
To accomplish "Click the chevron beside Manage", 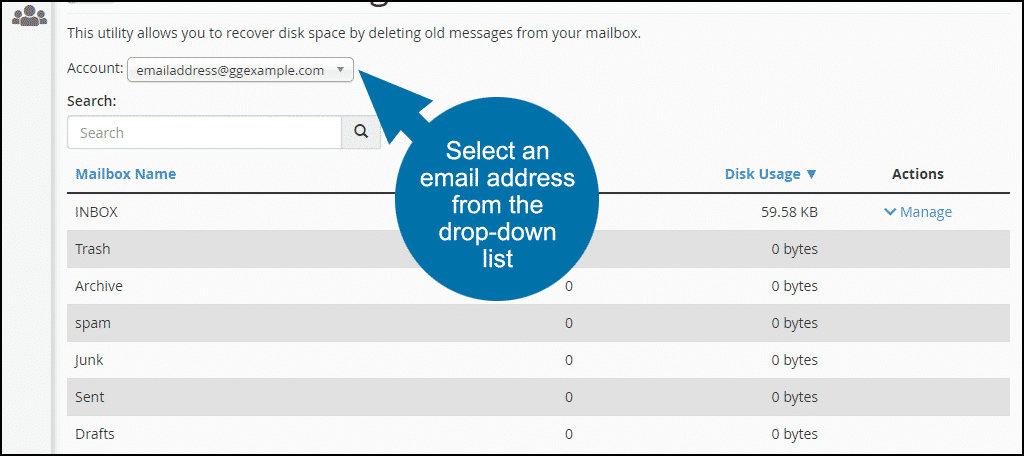I will click(889, 212).
